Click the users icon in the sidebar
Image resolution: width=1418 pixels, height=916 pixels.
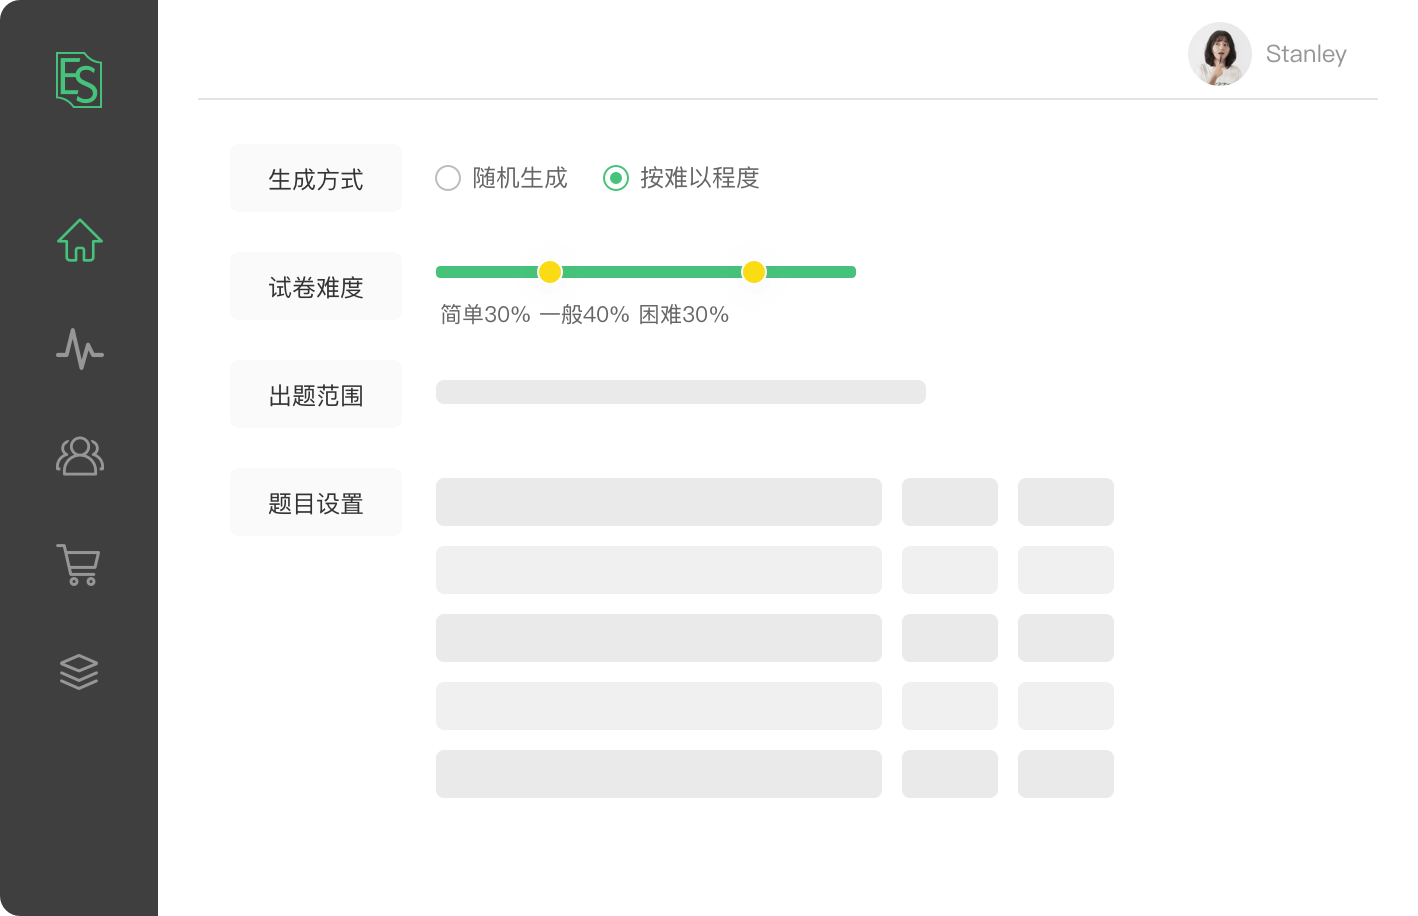coord(79,457)
